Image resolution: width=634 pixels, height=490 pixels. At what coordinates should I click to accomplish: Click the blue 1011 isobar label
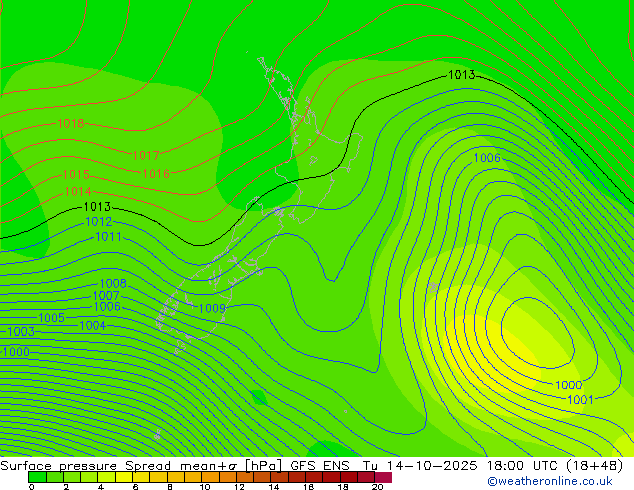click(x=108, y=237)
